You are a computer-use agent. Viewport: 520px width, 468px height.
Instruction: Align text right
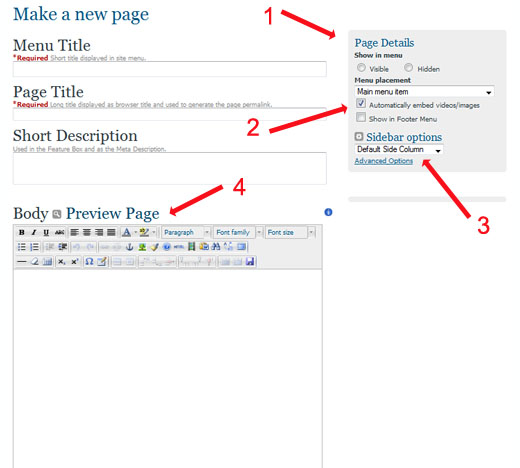coord(99,232)
